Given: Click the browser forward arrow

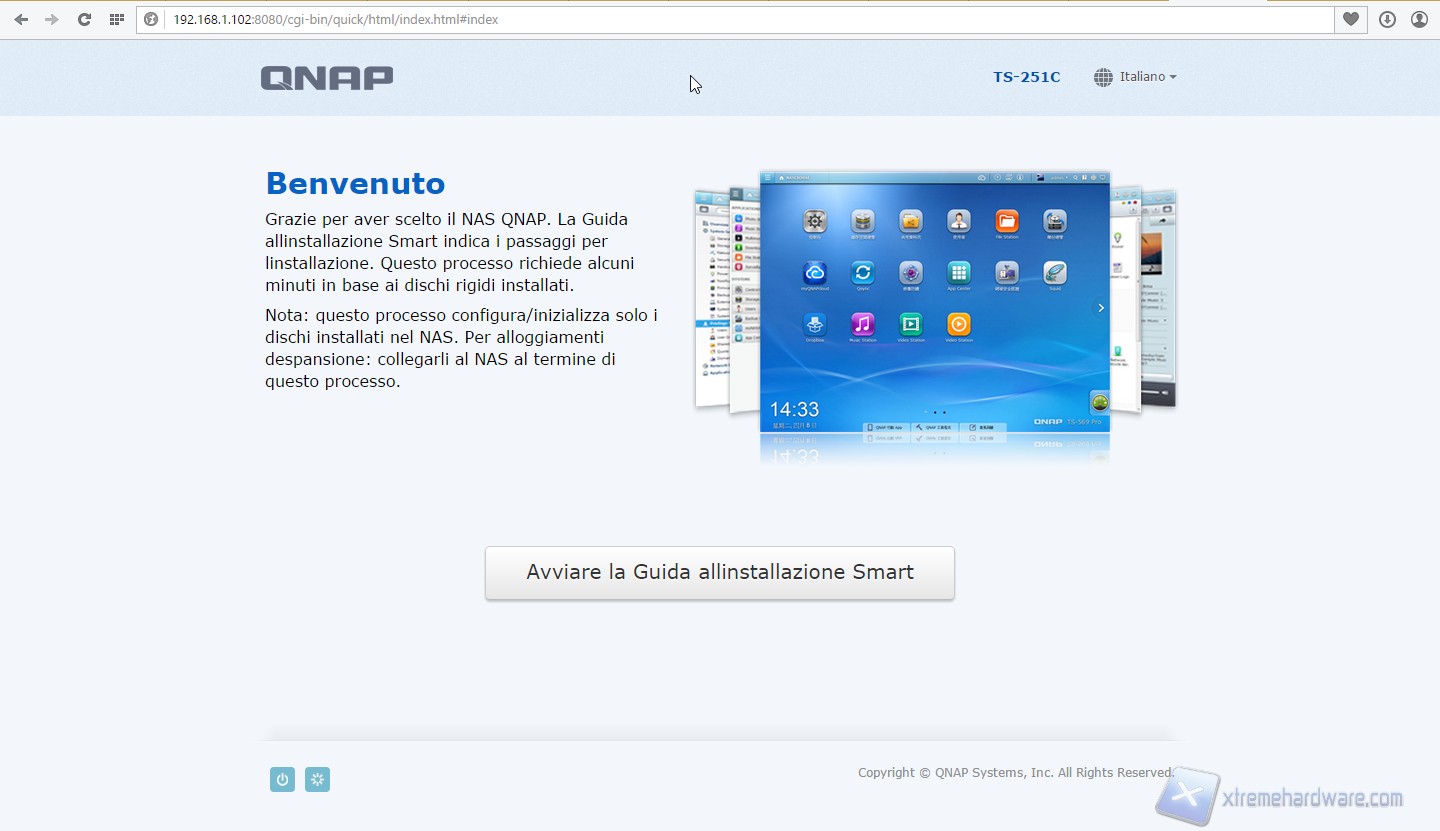Looking at the screenshot, I should [x=52, y=19].
